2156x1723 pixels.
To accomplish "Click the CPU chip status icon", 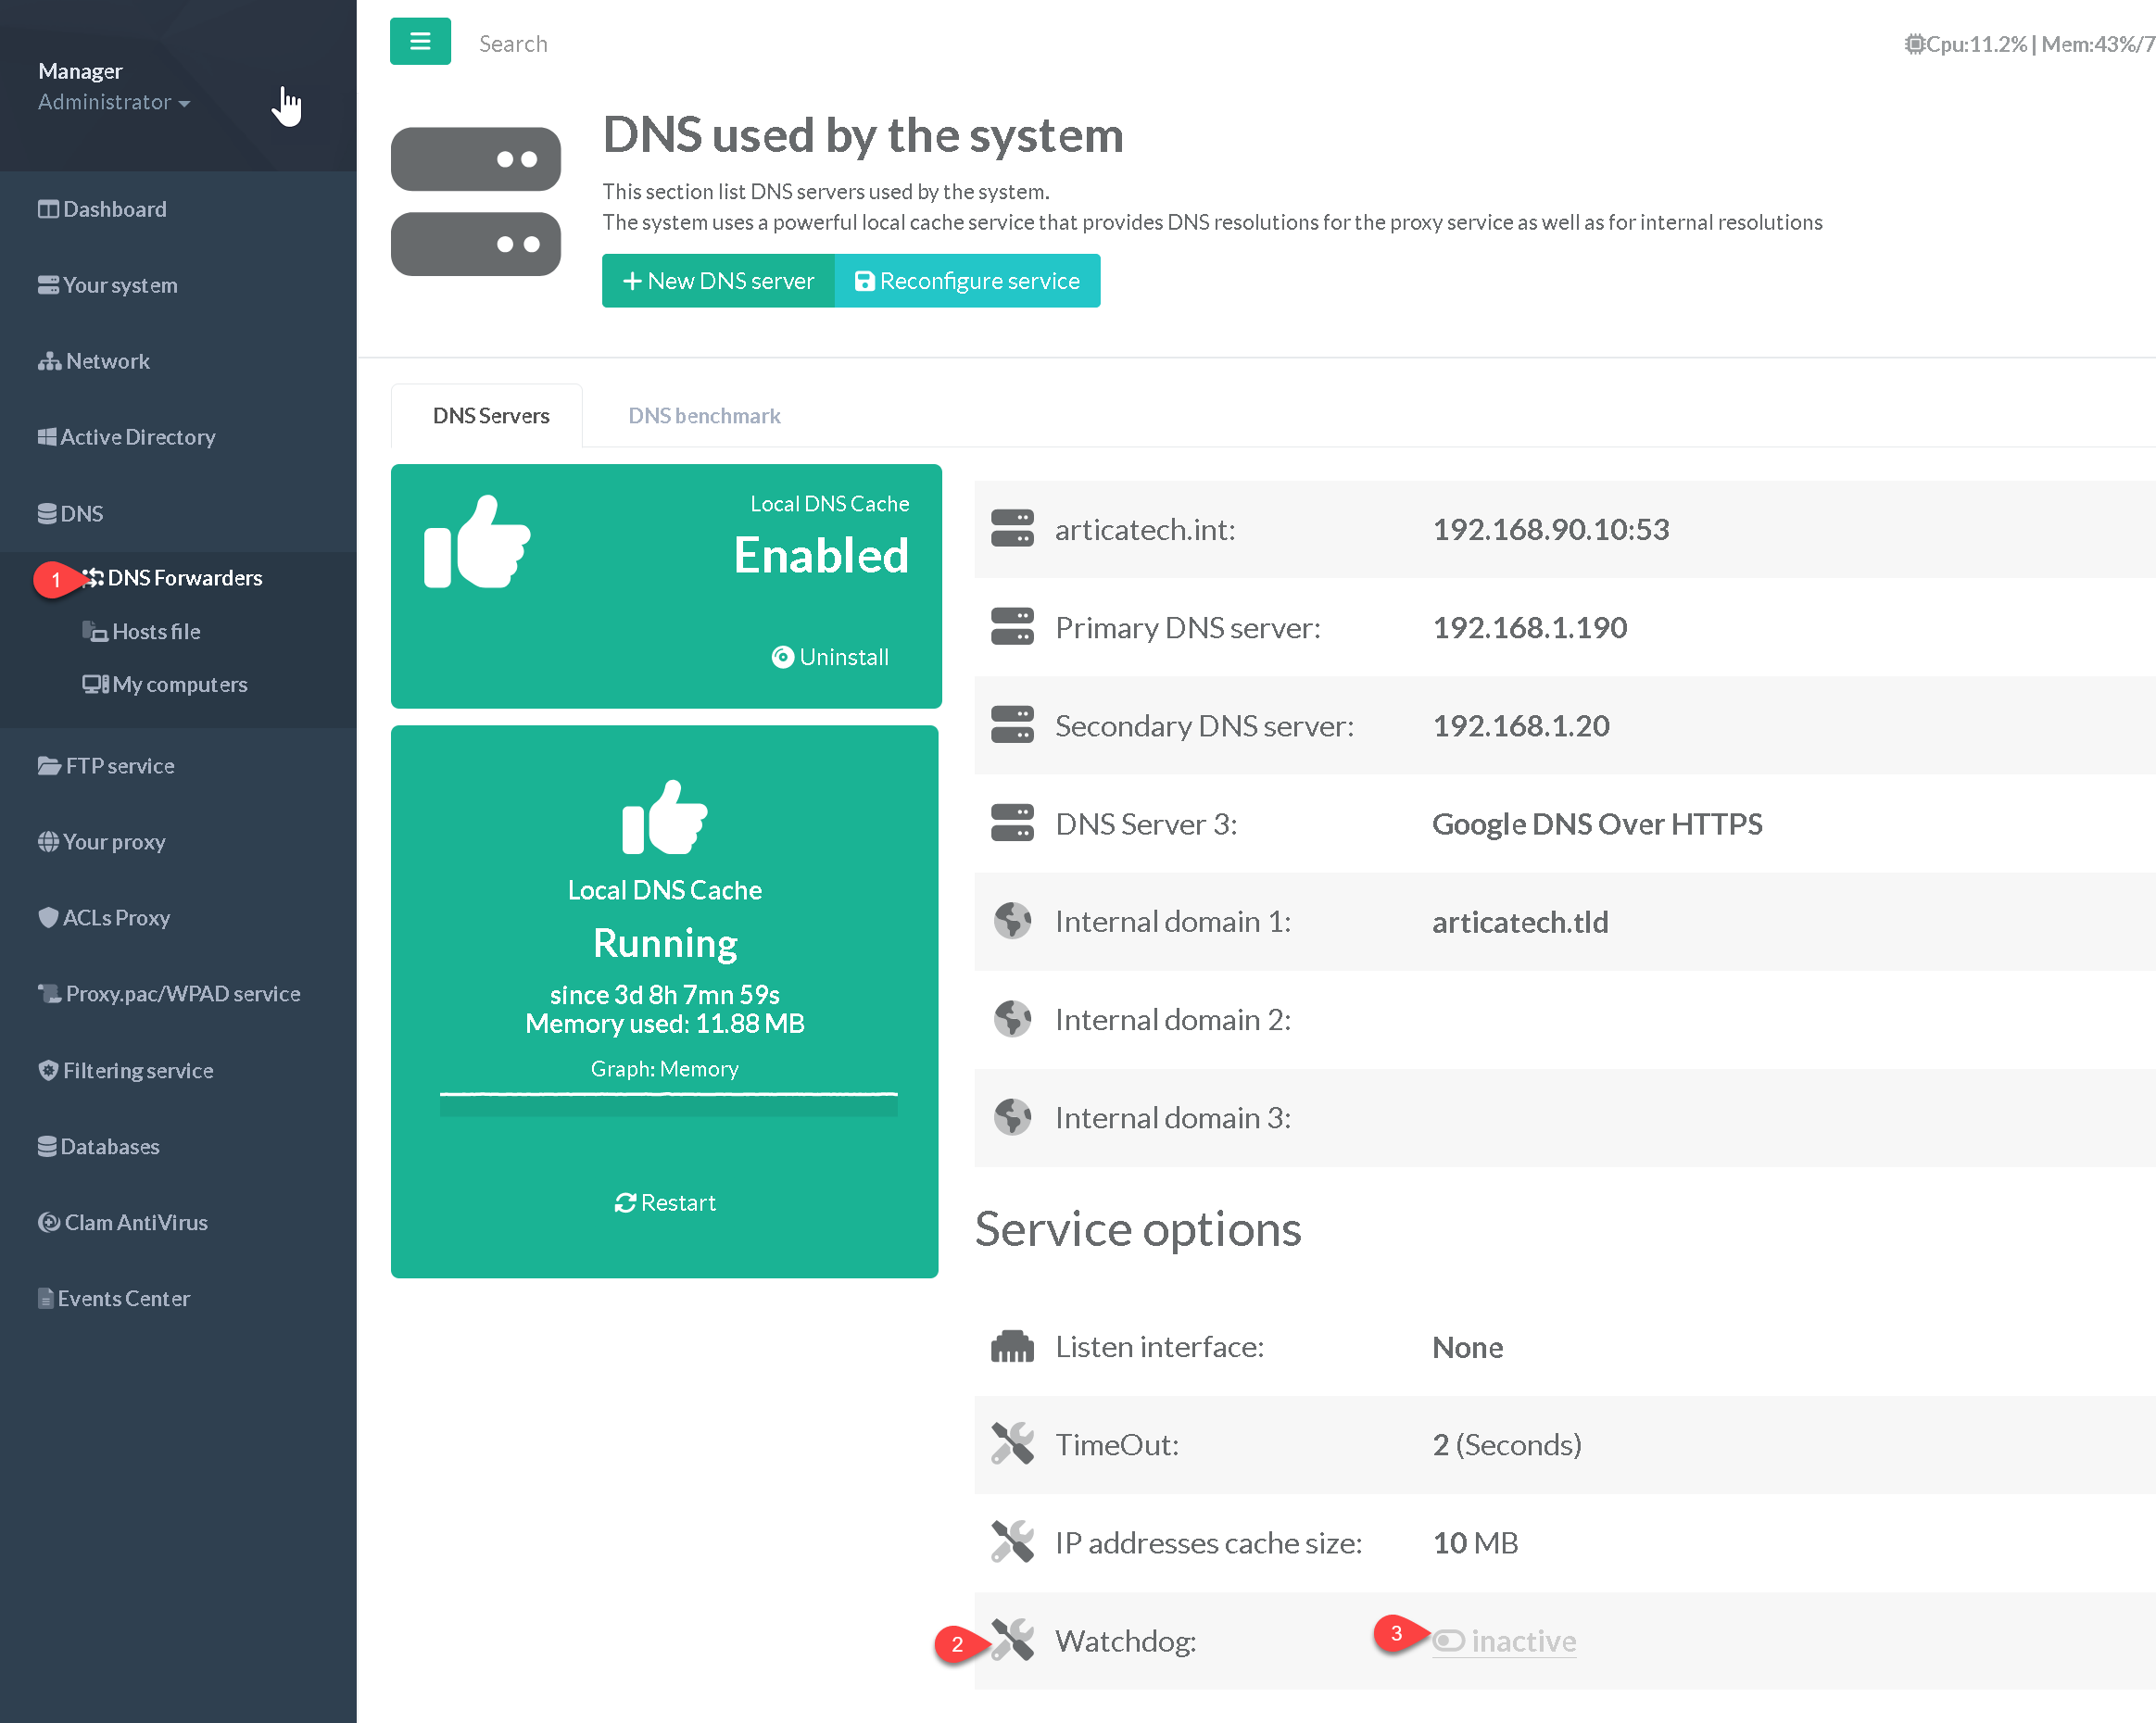I will pyautogui.click(x=1914, y=44).
